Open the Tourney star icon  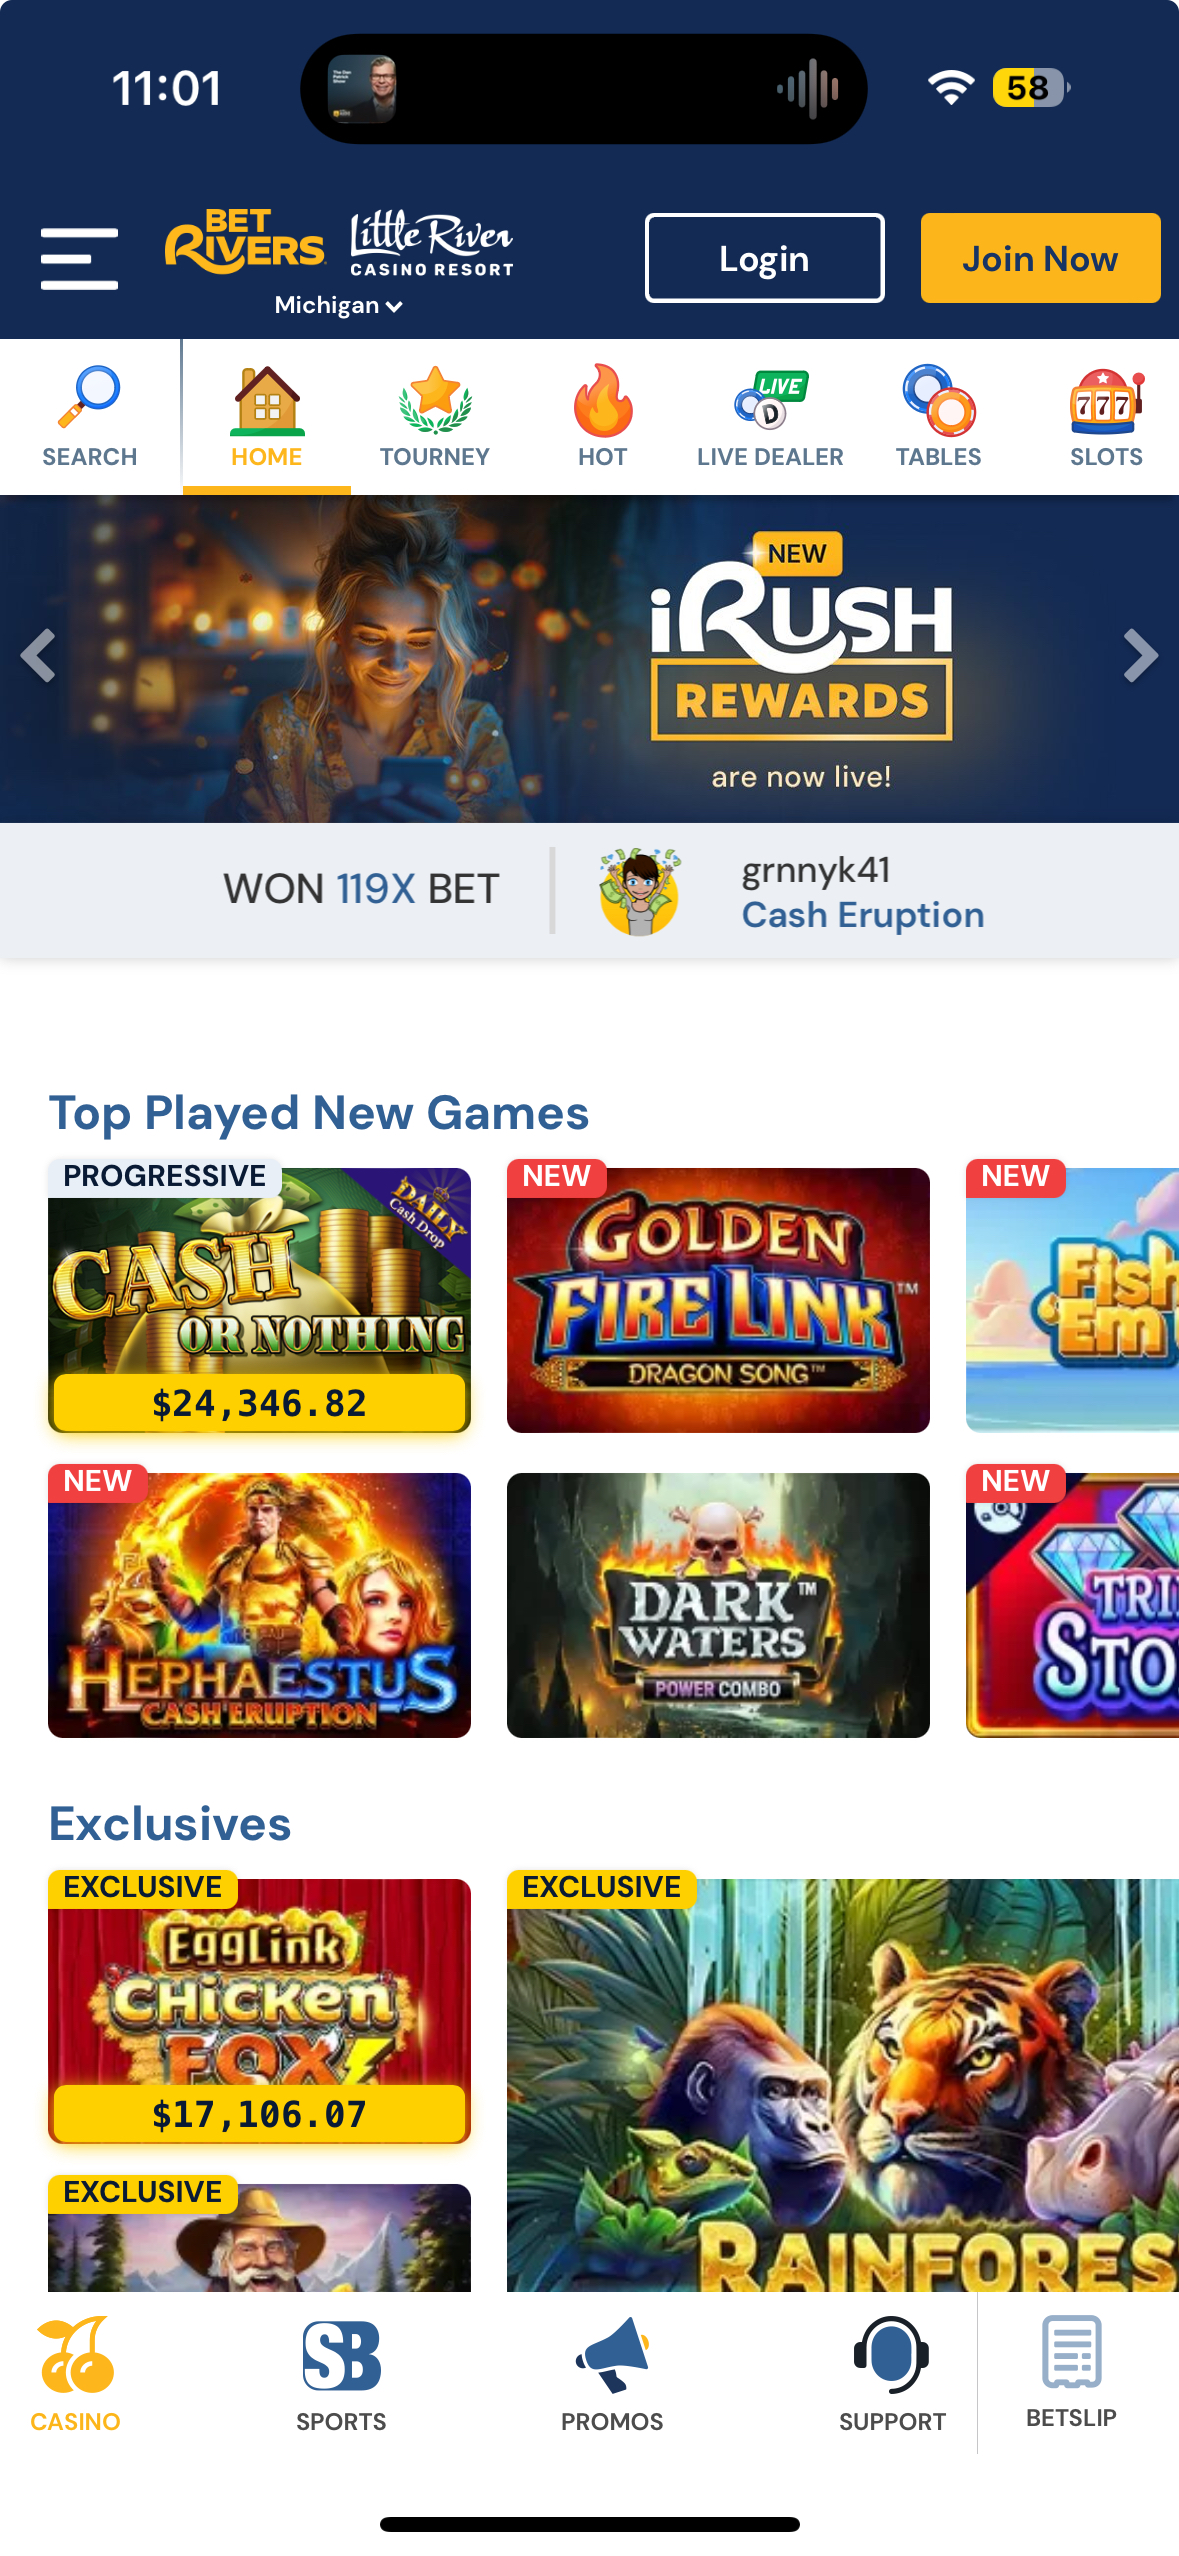click(x=435, y=400)
